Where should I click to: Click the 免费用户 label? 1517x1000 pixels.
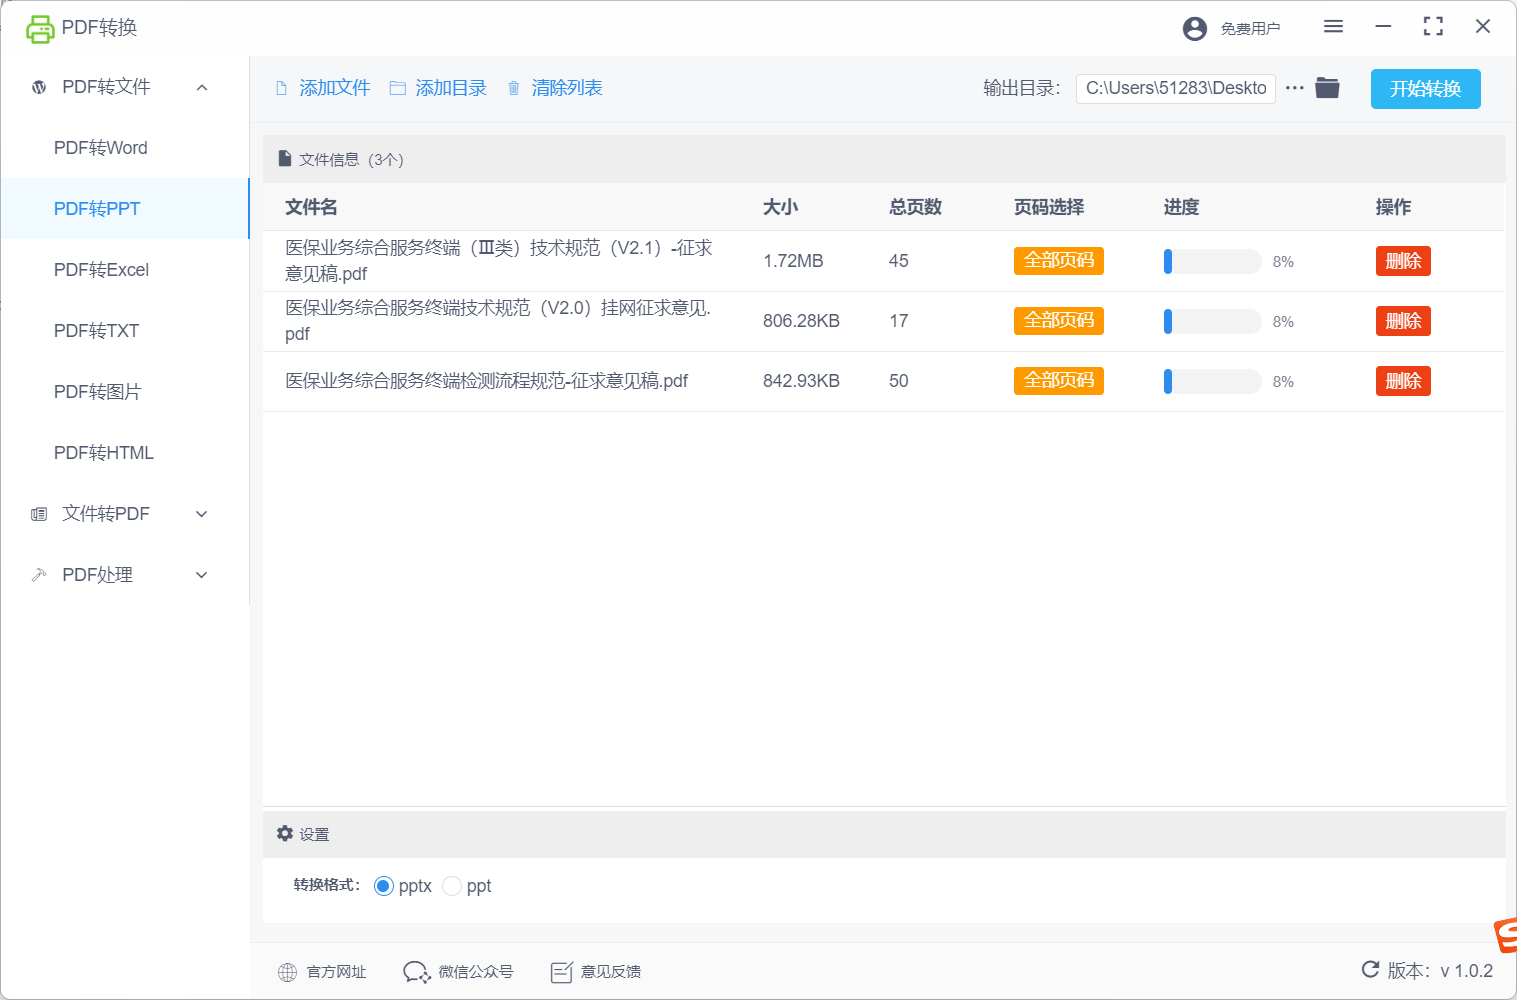pos(1250,29)
